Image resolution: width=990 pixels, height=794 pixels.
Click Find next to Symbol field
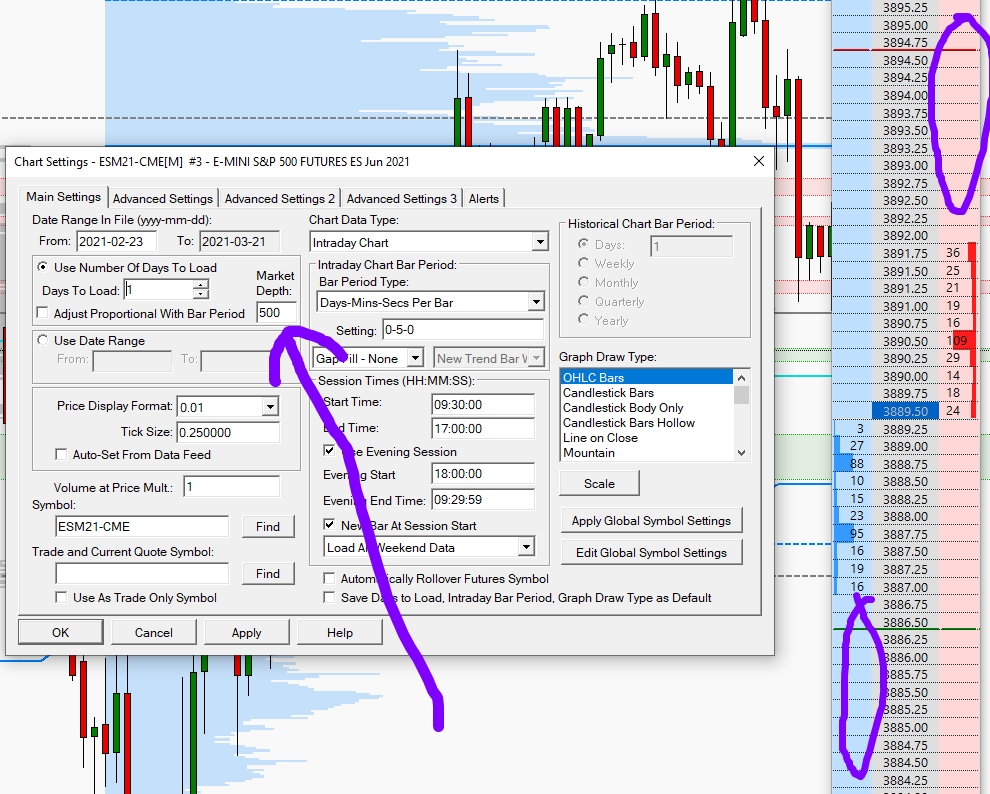tap(268, 526)
